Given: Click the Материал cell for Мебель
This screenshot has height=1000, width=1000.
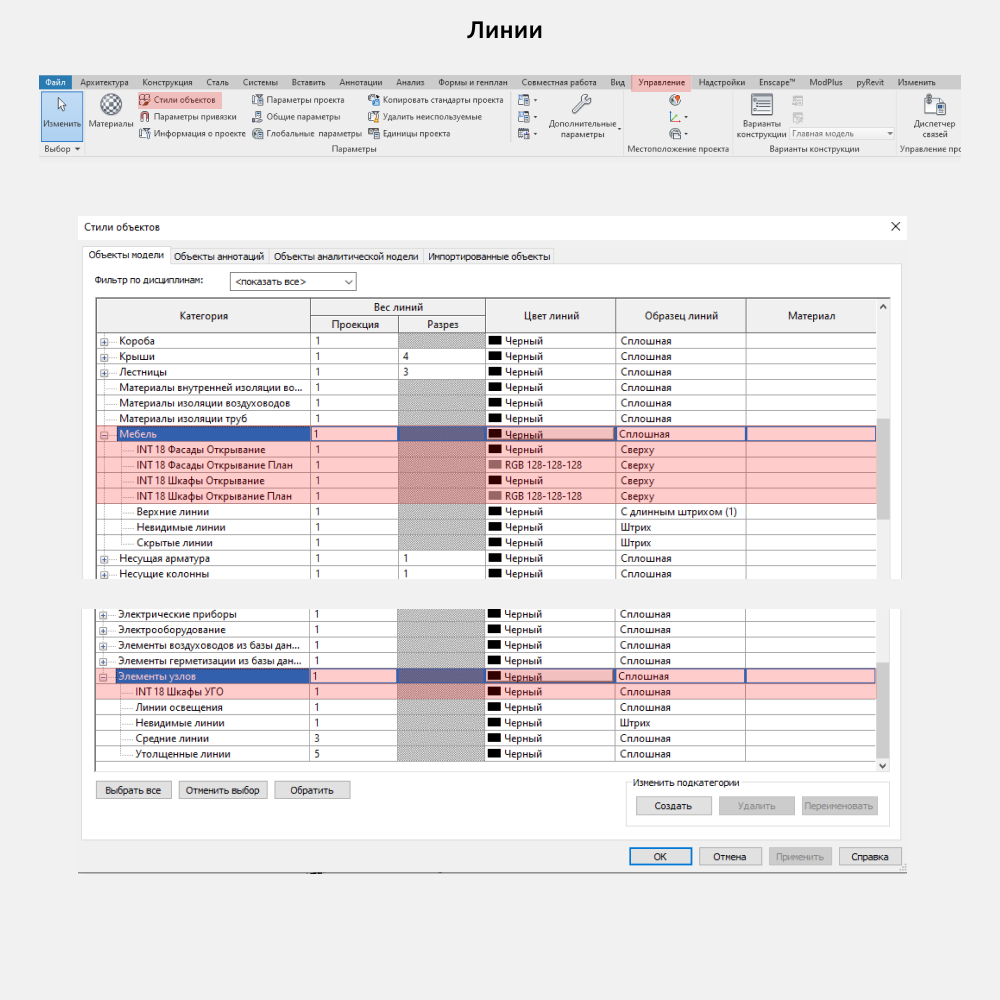Looking at the screenshot, I should point(811,434).
